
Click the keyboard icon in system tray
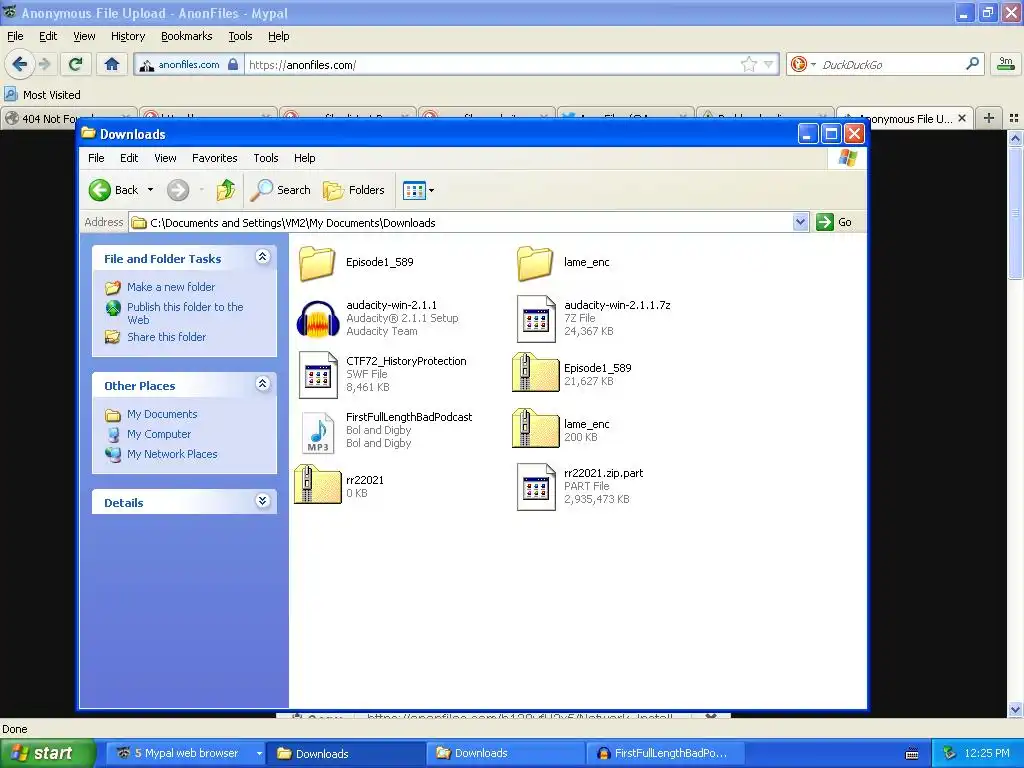click(x=912, y=754)
